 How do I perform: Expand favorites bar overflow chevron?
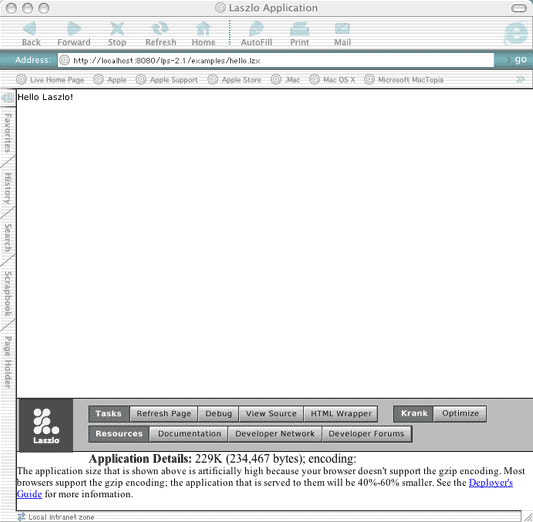(520, 80)
